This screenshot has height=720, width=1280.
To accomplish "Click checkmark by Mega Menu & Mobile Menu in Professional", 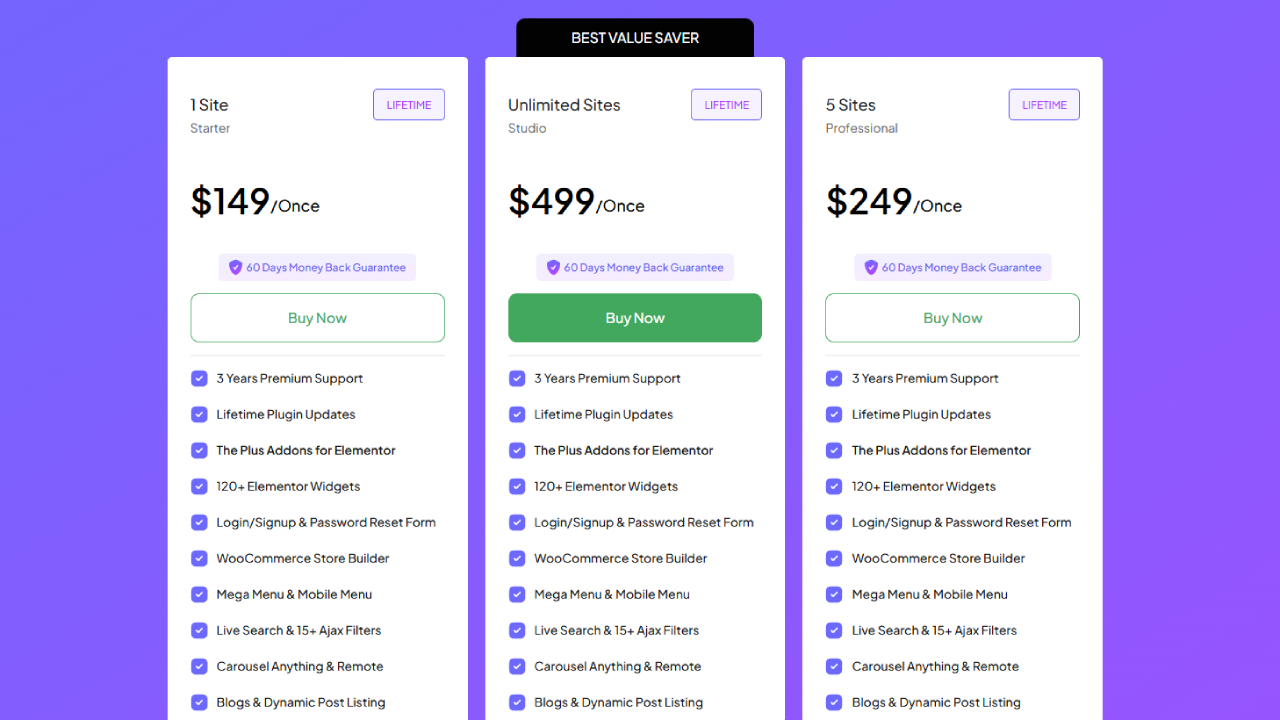I will point(834,594).
